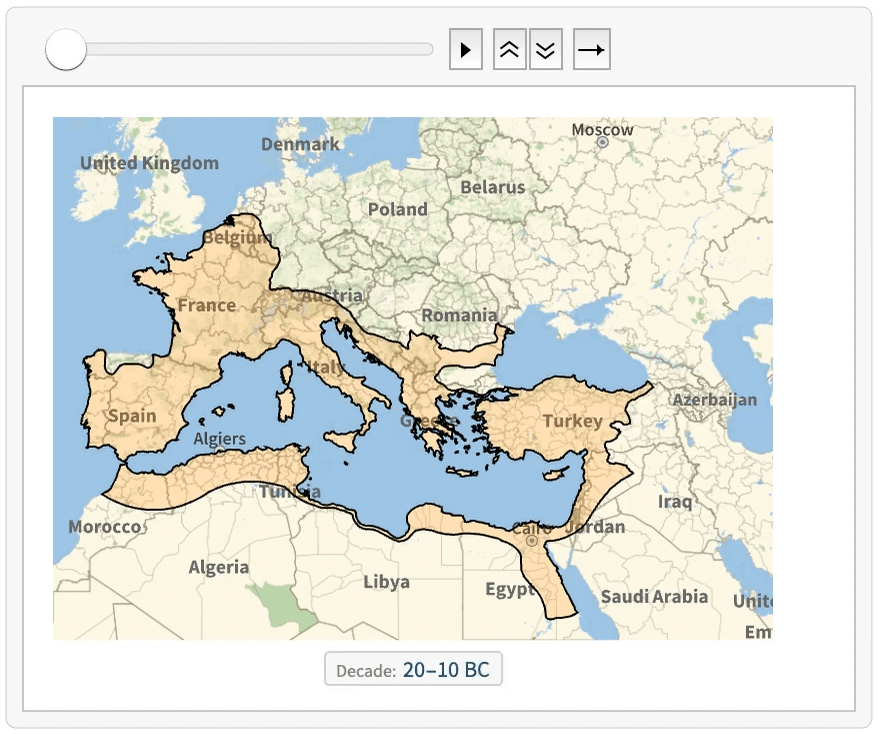Click on the Poland map label
880x734 pixels.
tap(397, 209)
